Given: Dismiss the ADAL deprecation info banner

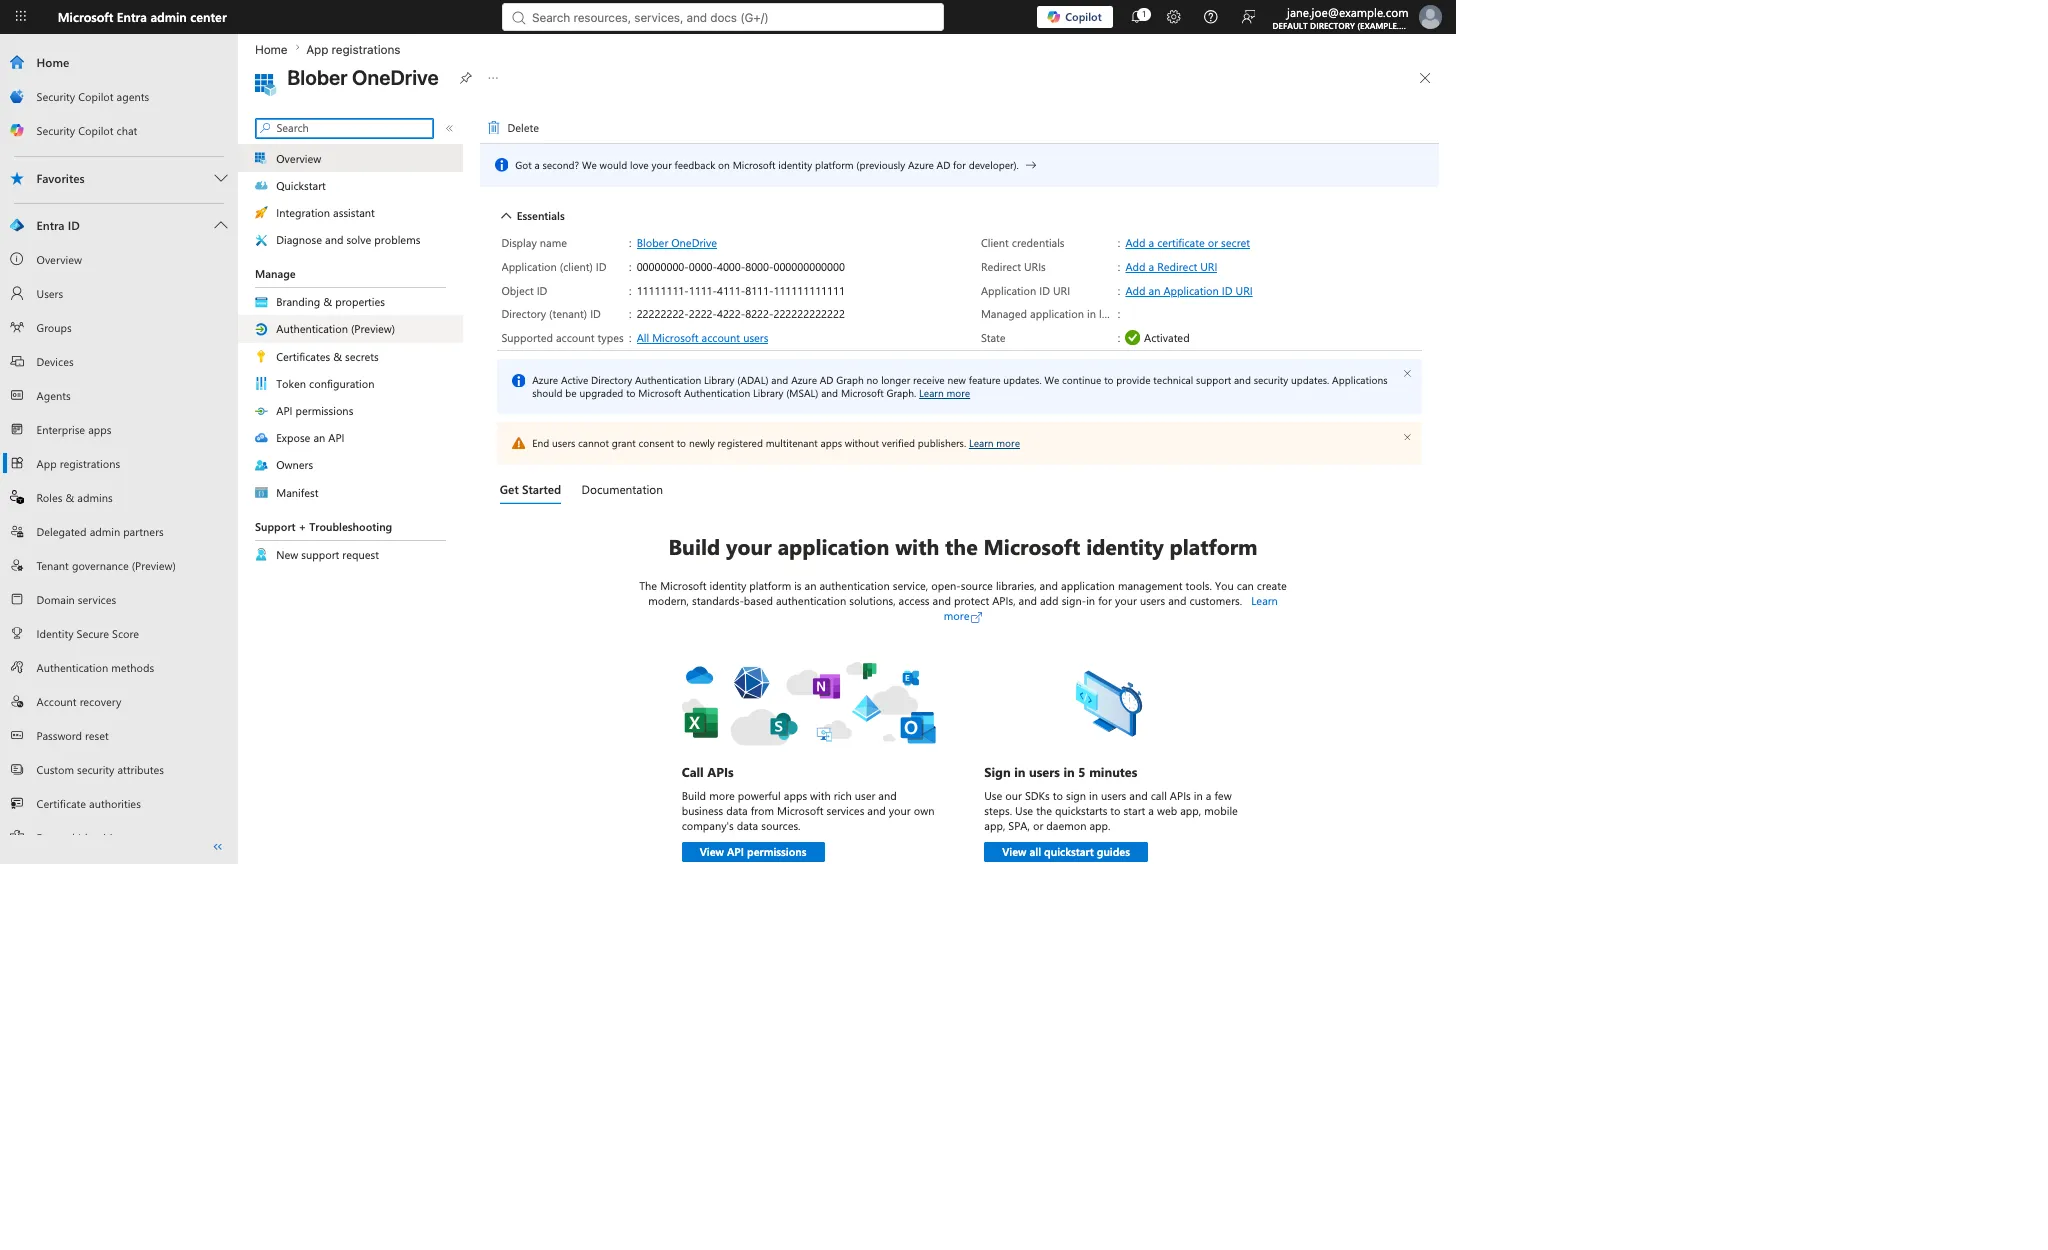Looking at the screenshot, I should coord(1407,374).
